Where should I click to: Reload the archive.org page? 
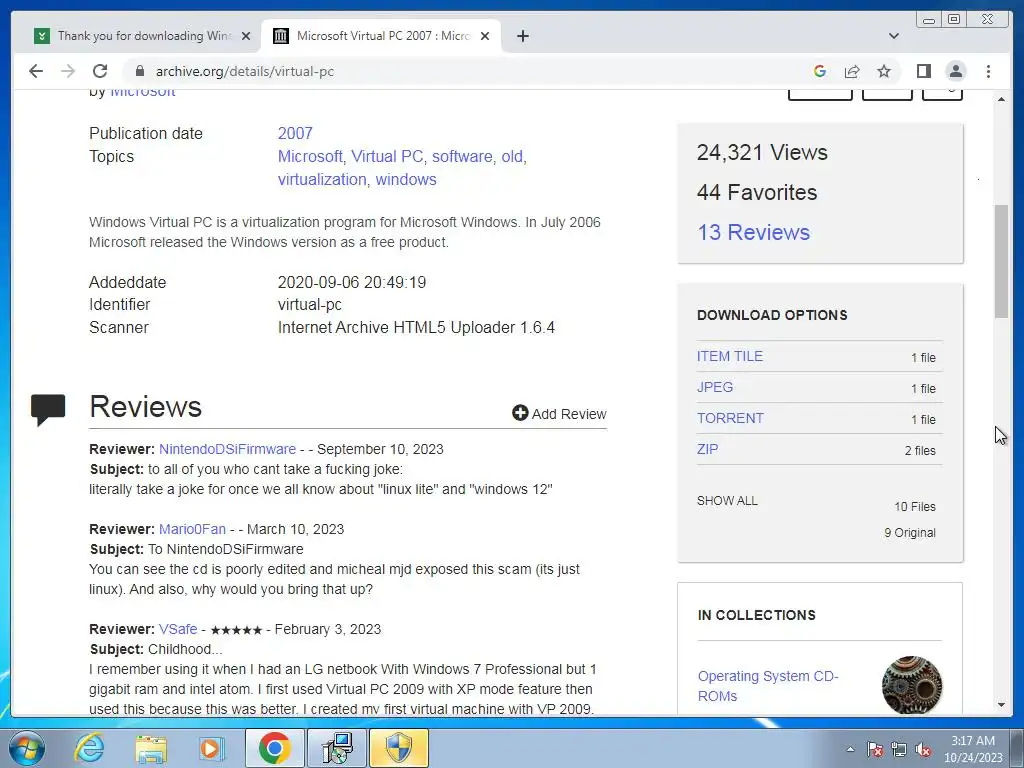pos(100,71)
